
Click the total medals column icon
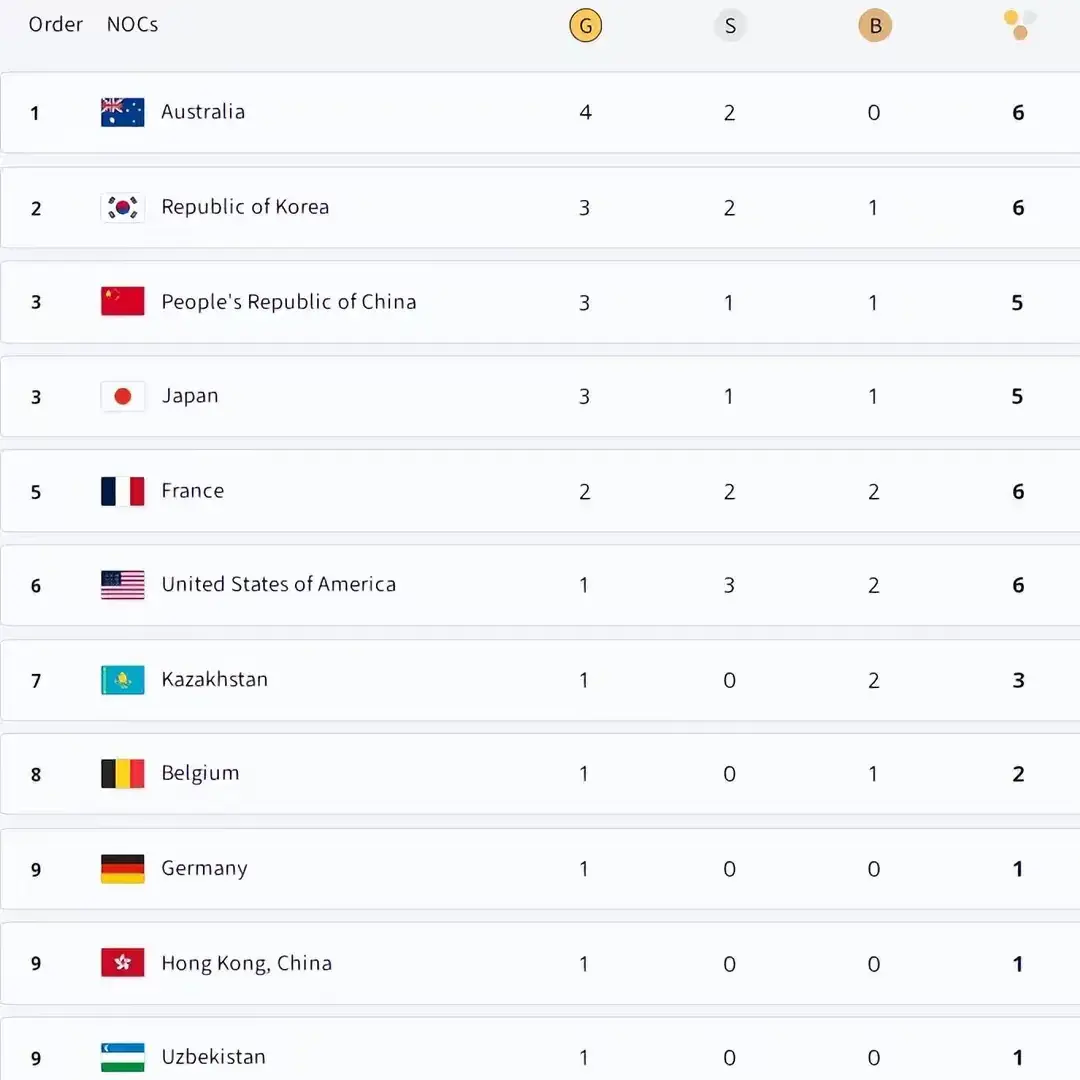(x=1019, y=24)
